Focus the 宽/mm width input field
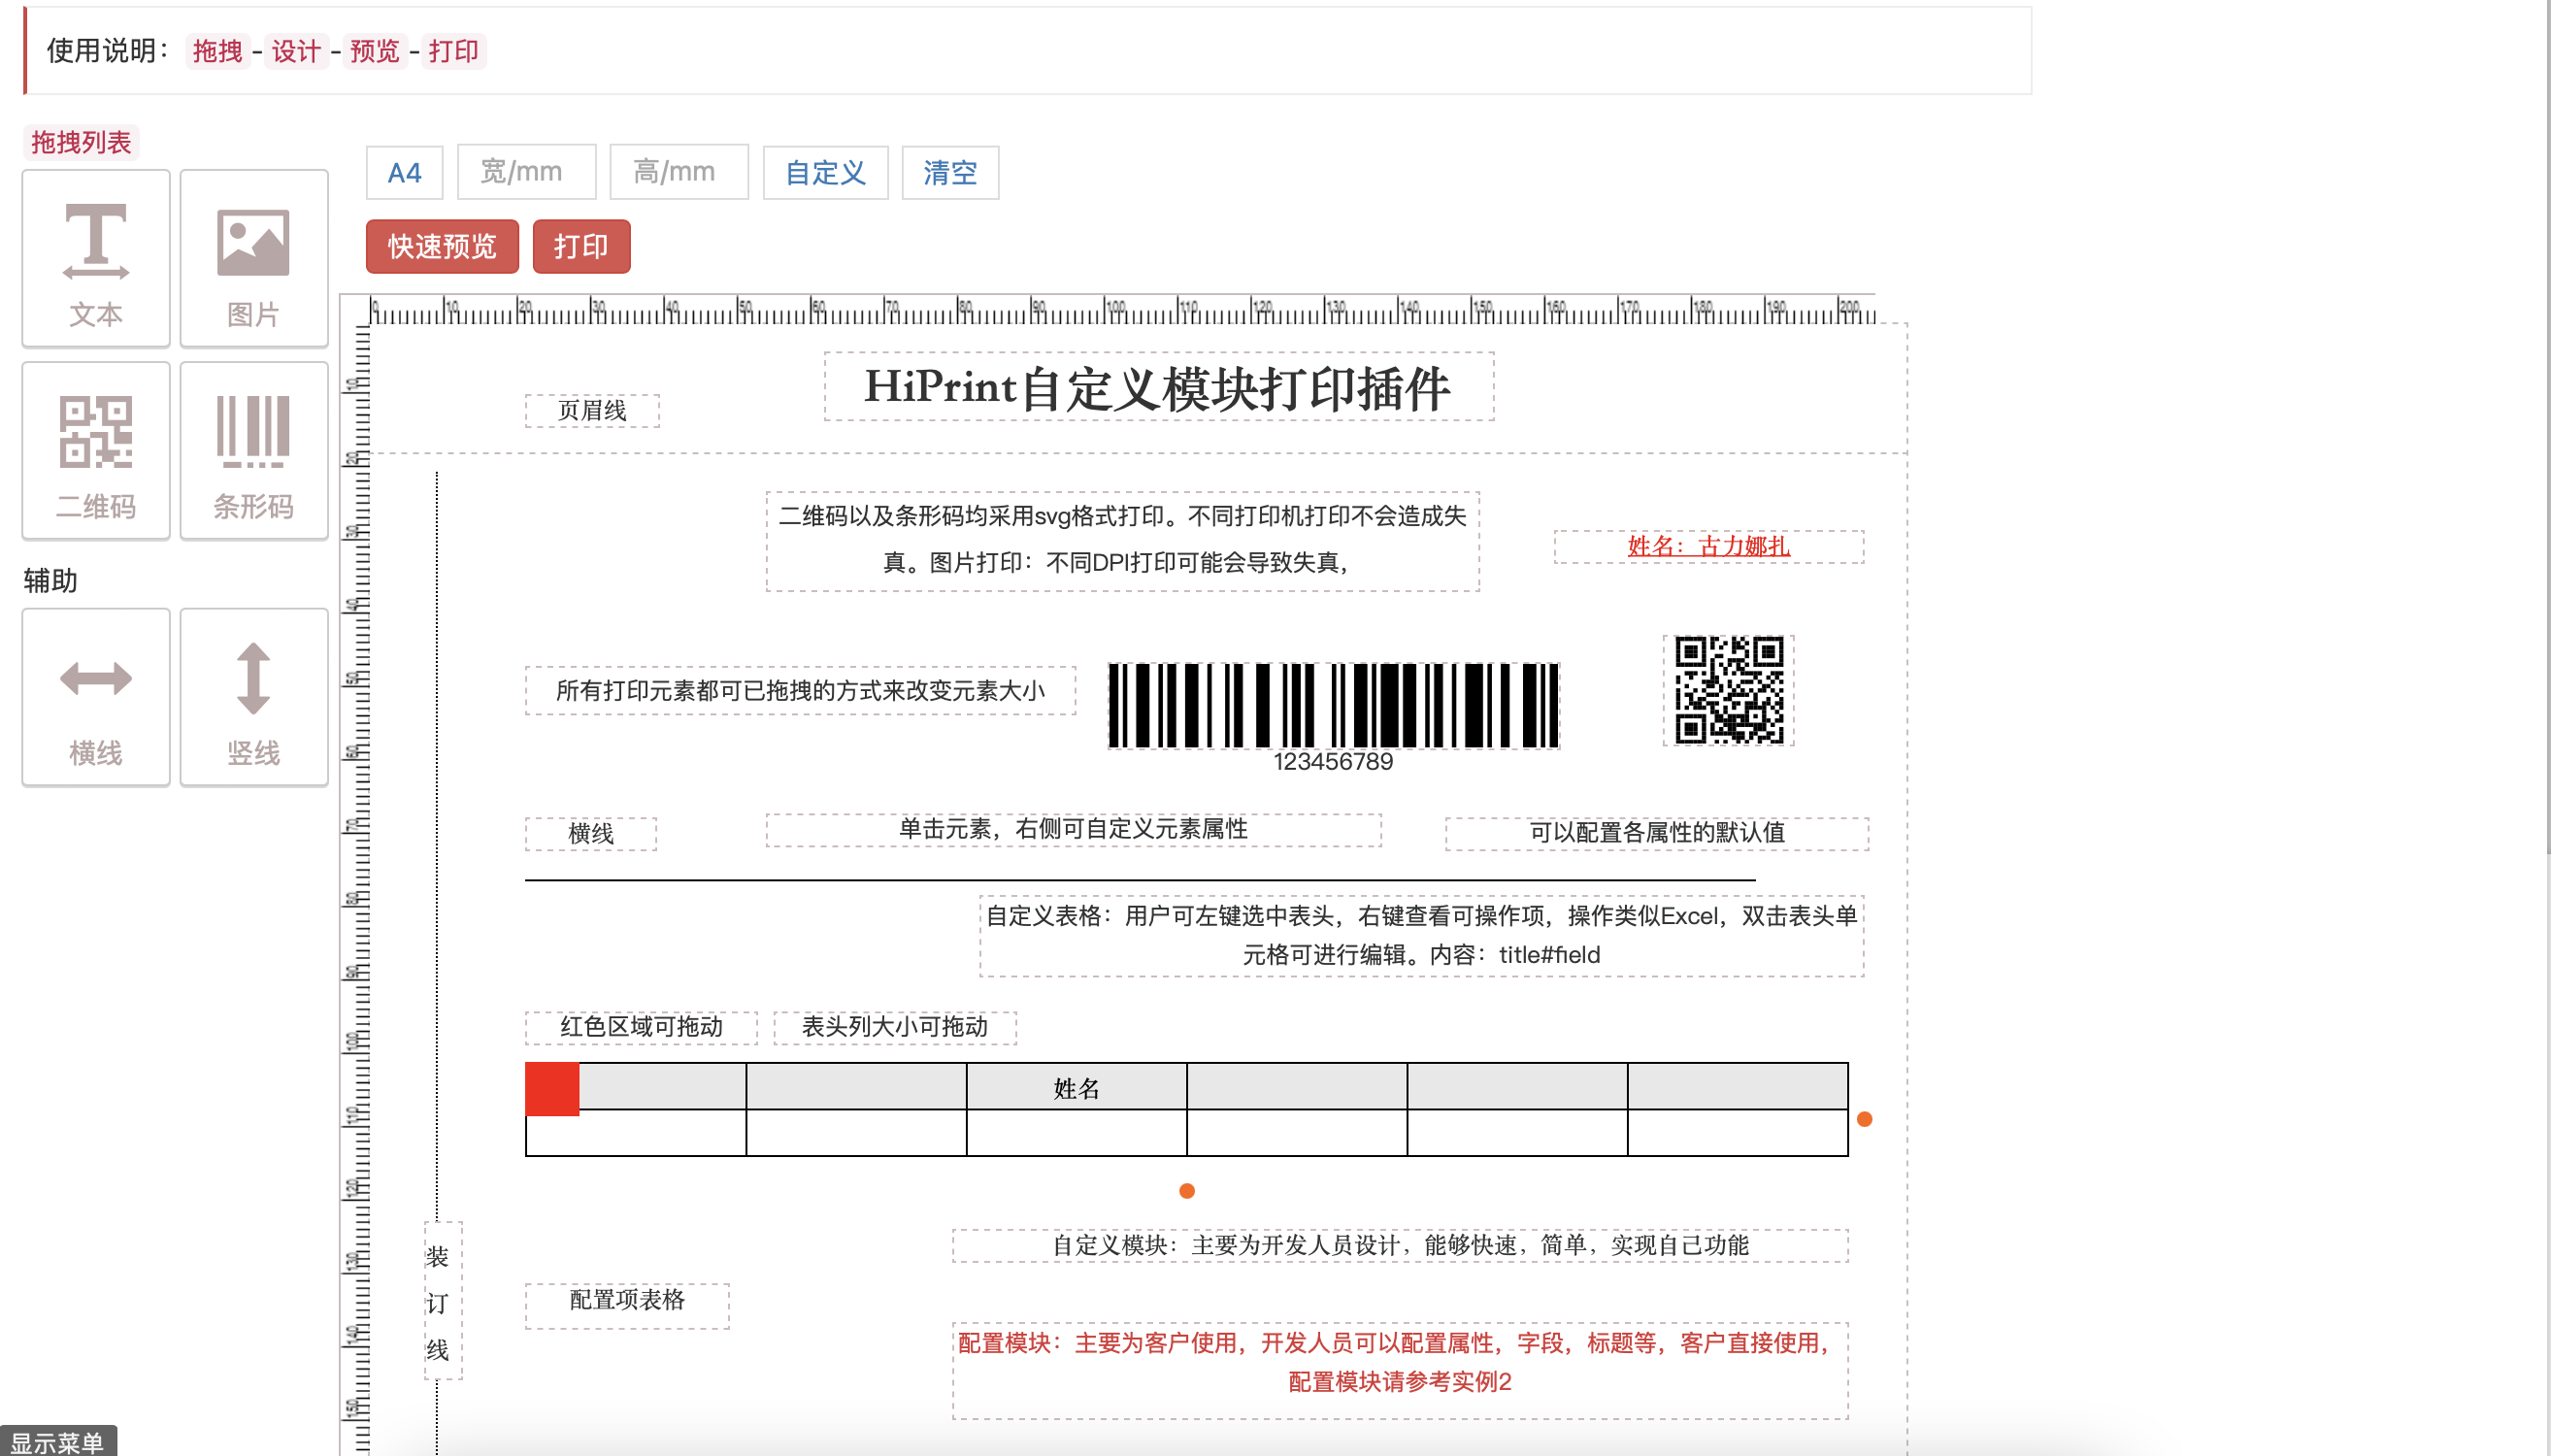2551x1456 pixels. tap(527, 172)
